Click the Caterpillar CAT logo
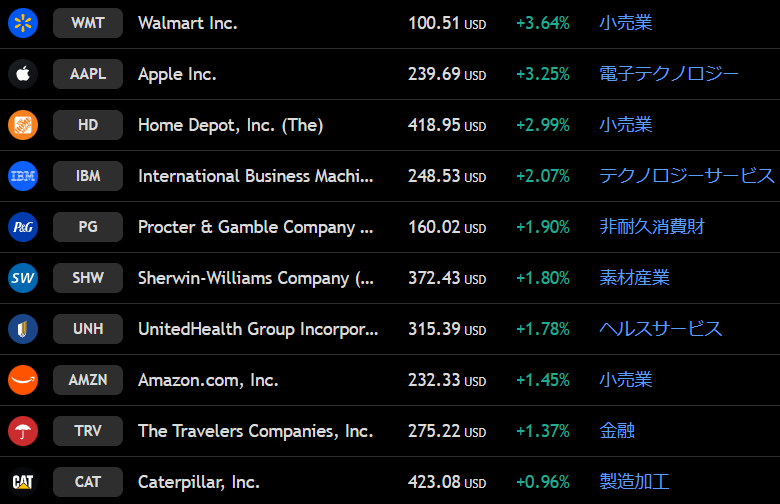 click(x=23, y=482)
